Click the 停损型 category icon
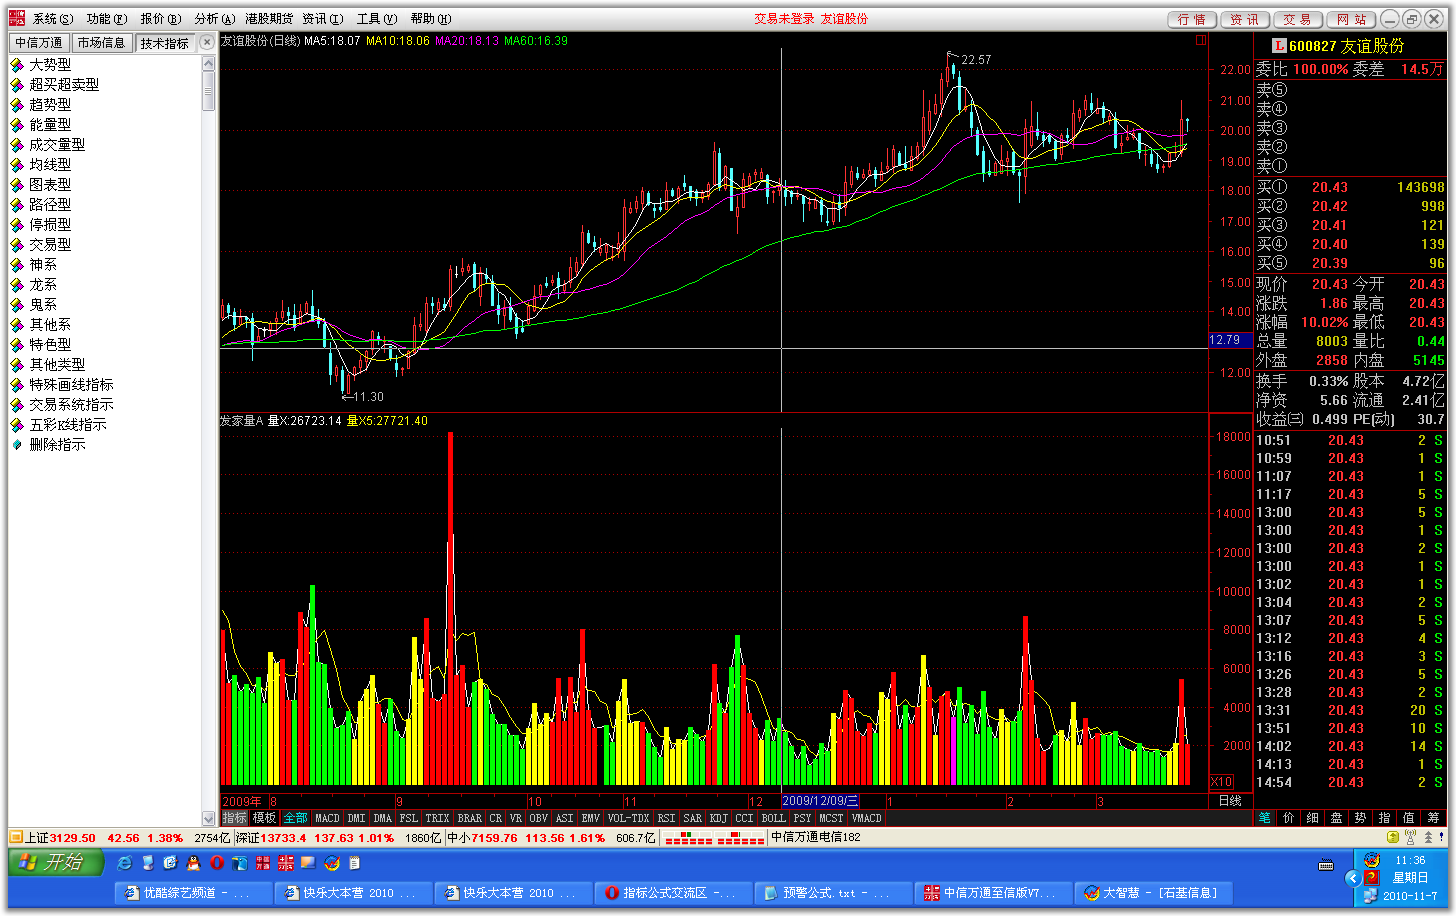 17,225
